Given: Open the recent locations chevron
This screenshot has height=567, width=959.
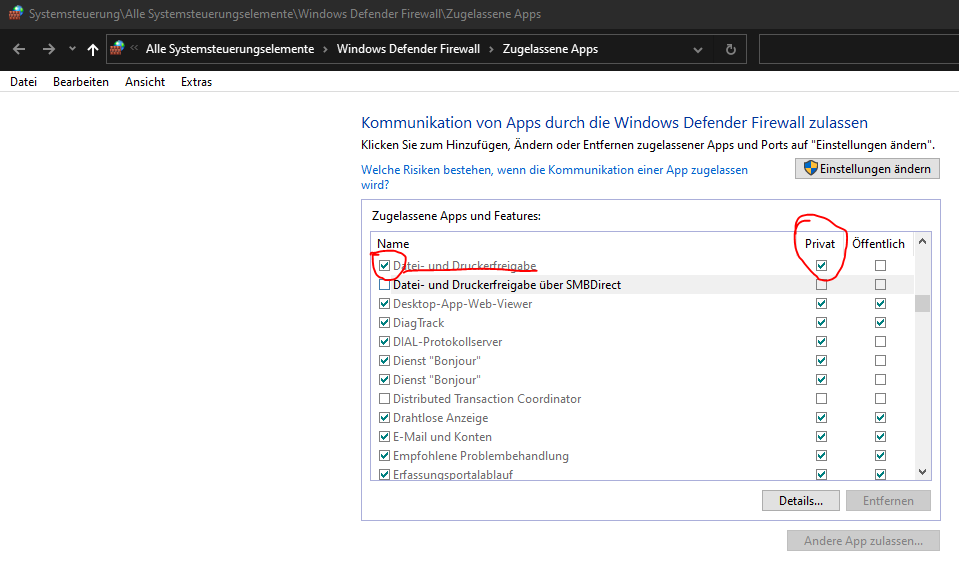Looking at the screenshot, I should tap(72, 49).
